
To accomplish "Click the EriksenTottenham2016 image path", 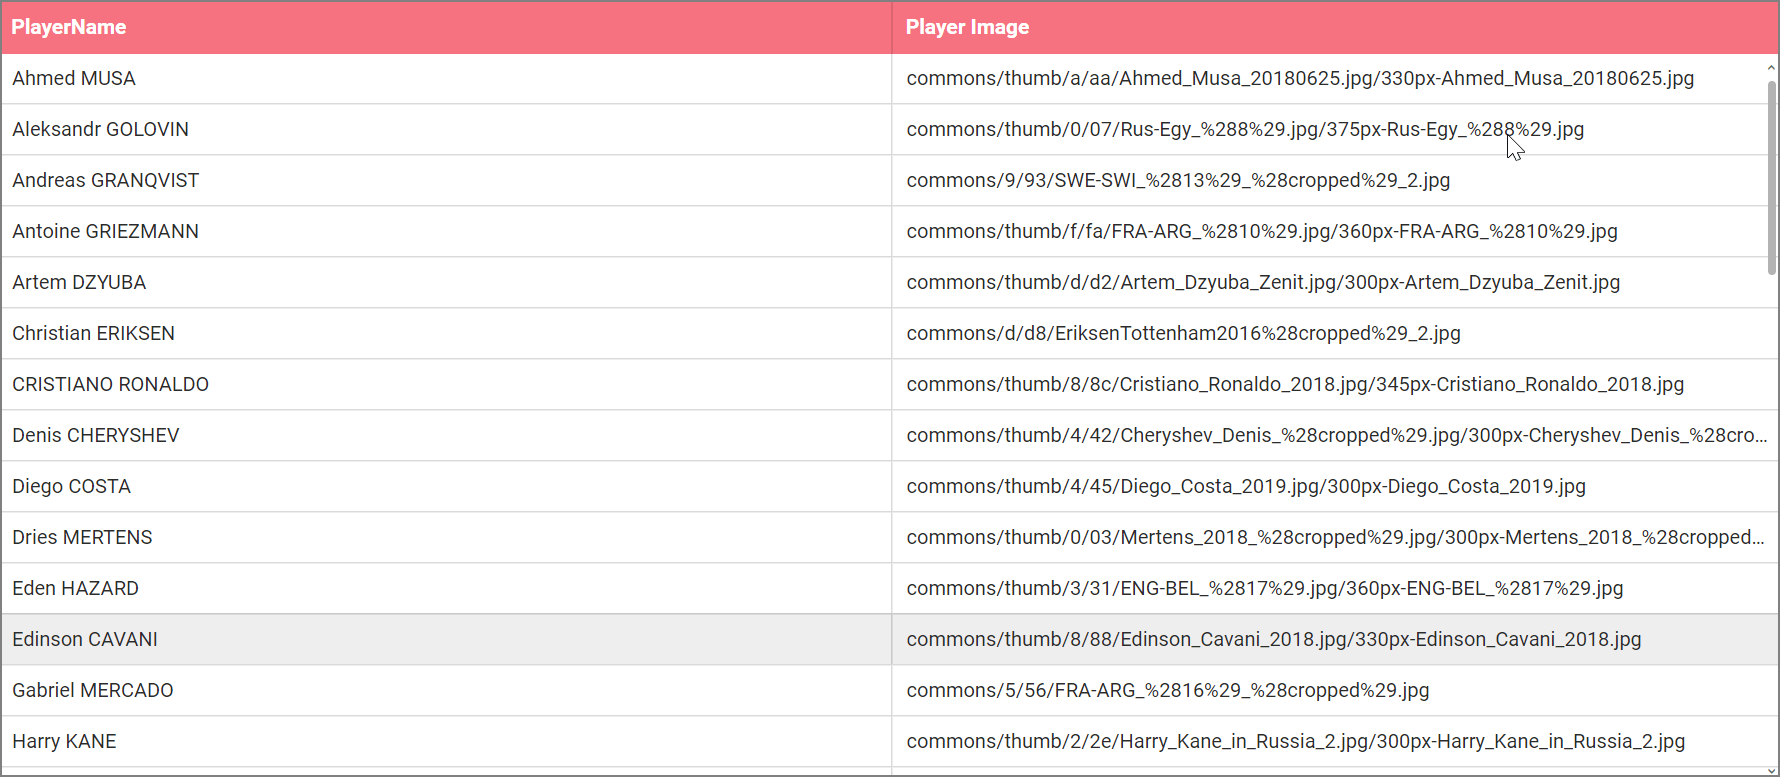I will click(1183, 333).
